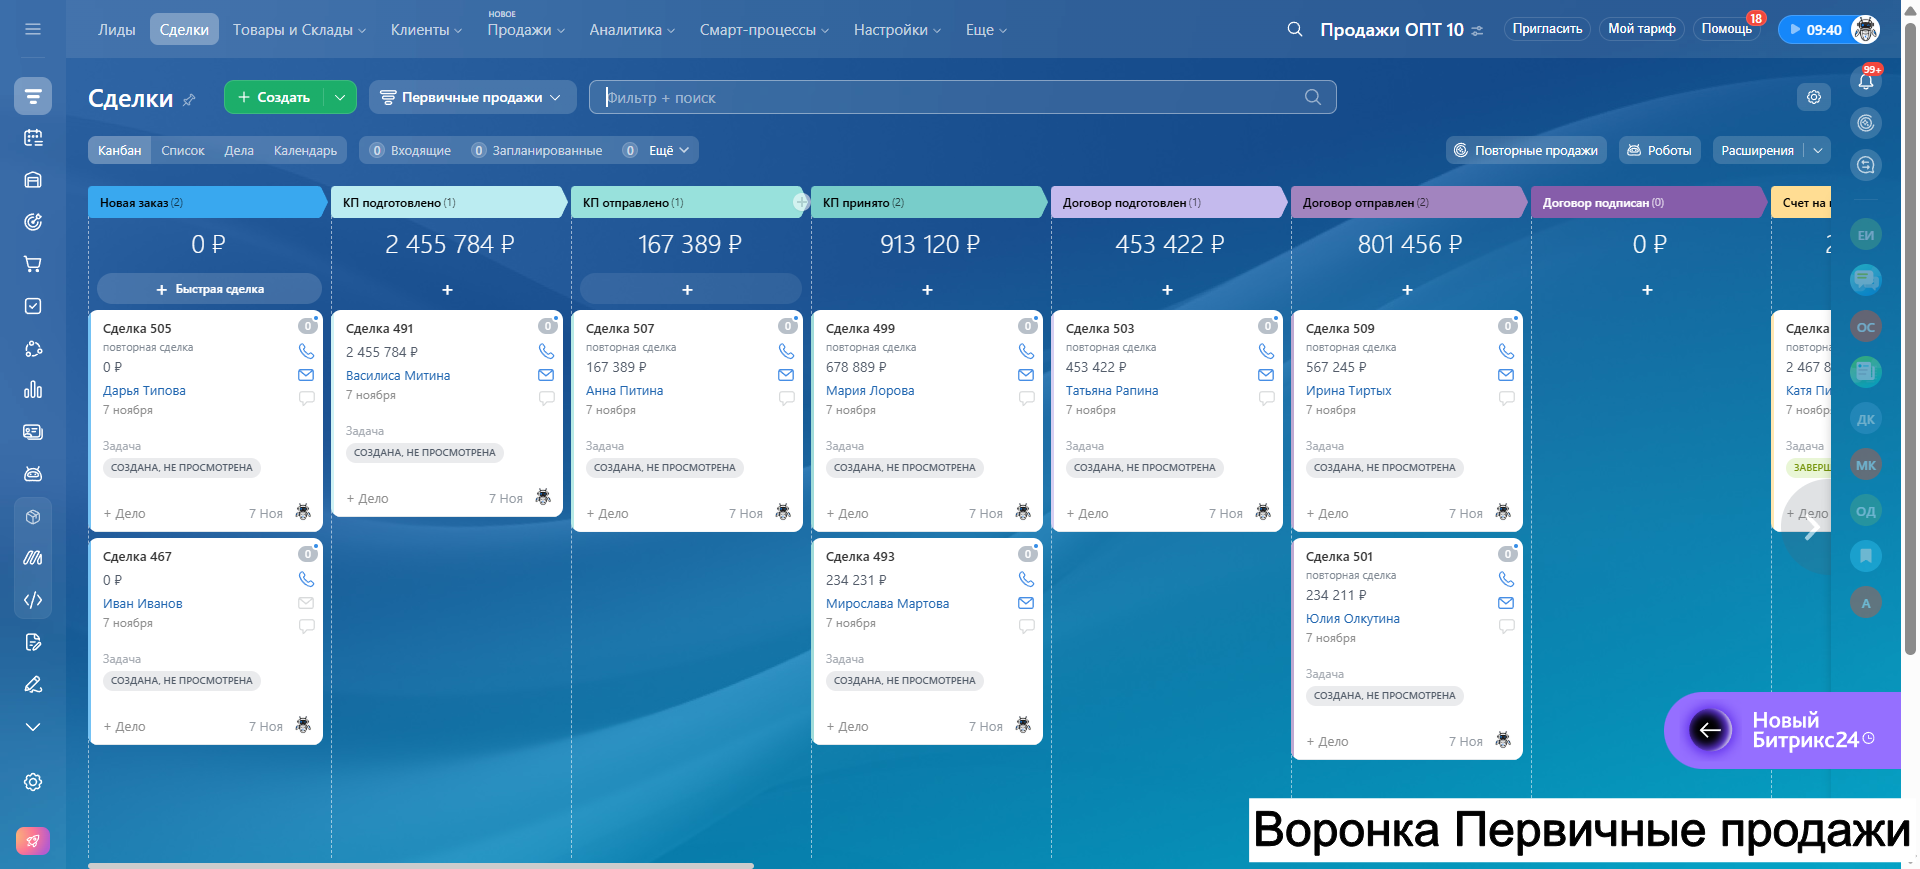Click mail icon on Сделка 503 card
The height and width of the screenshot is (869, 1920).
click(1266, 375)
